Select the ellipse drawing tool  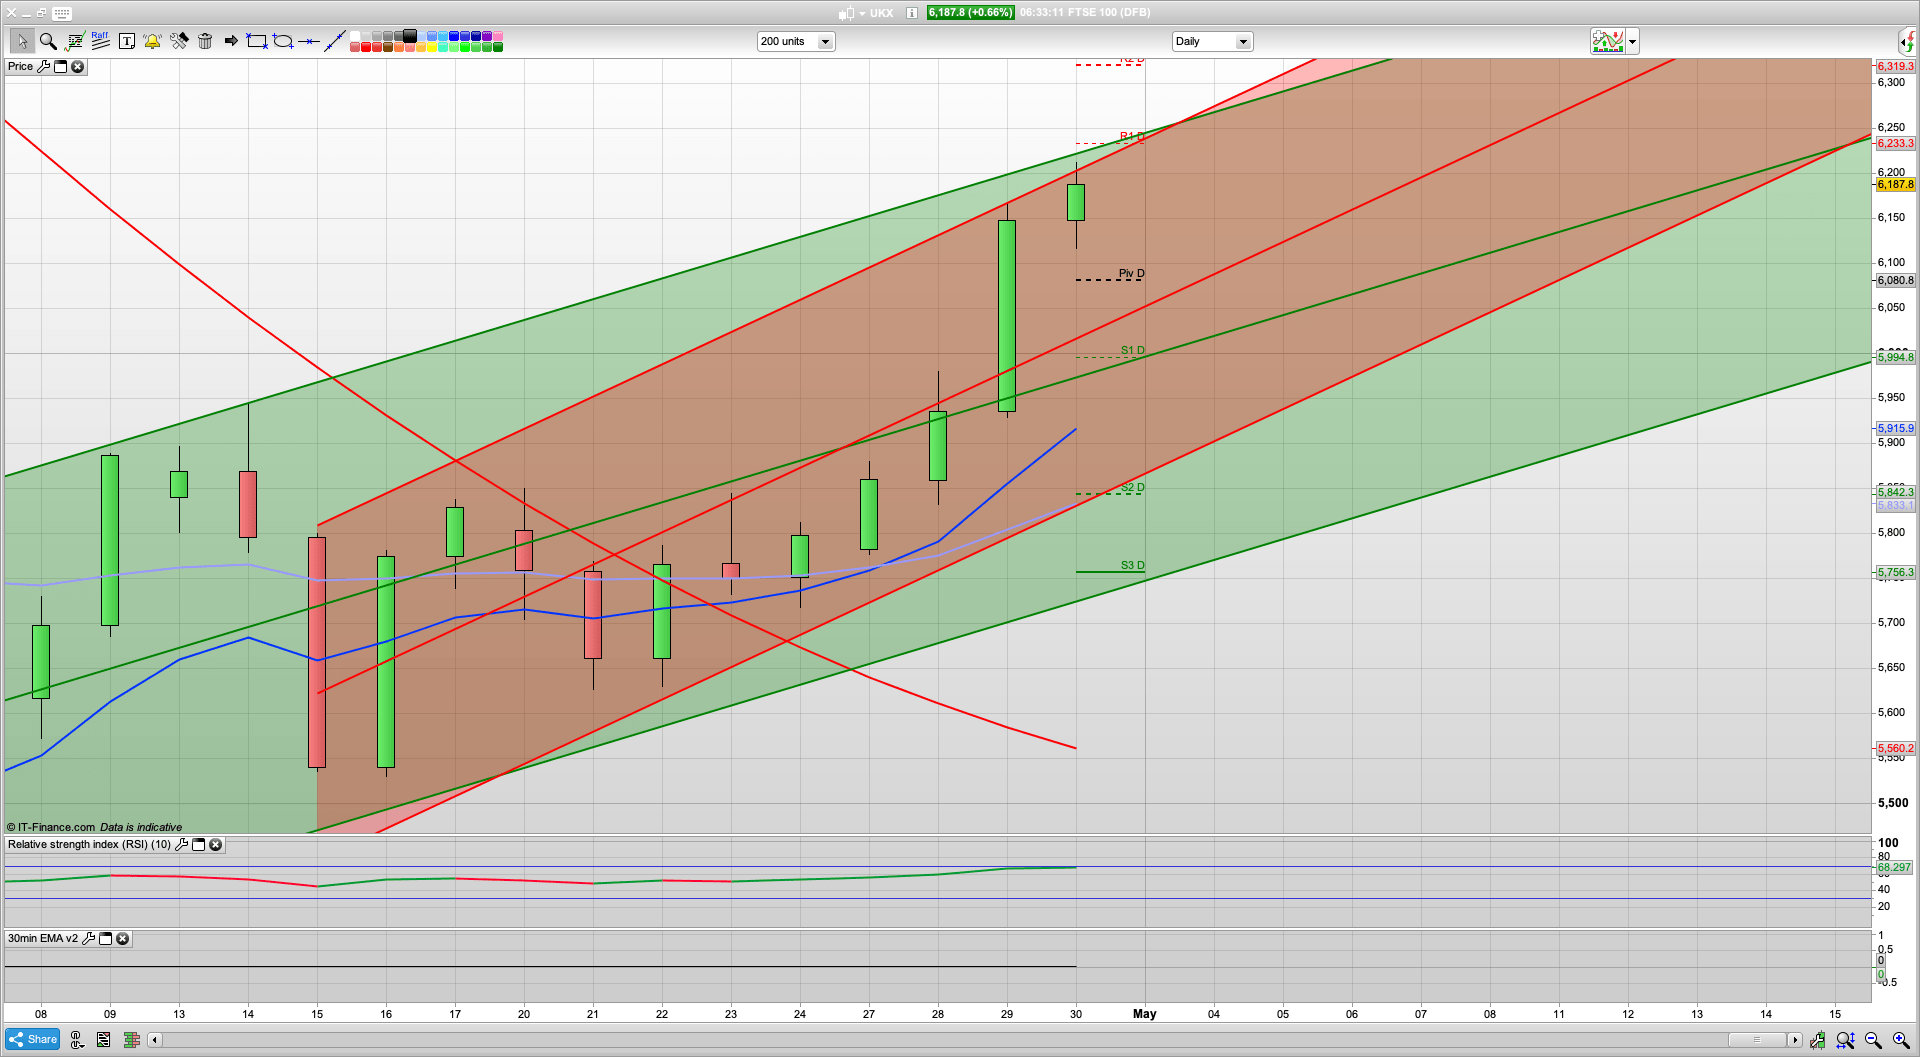(x=283, y=41)
